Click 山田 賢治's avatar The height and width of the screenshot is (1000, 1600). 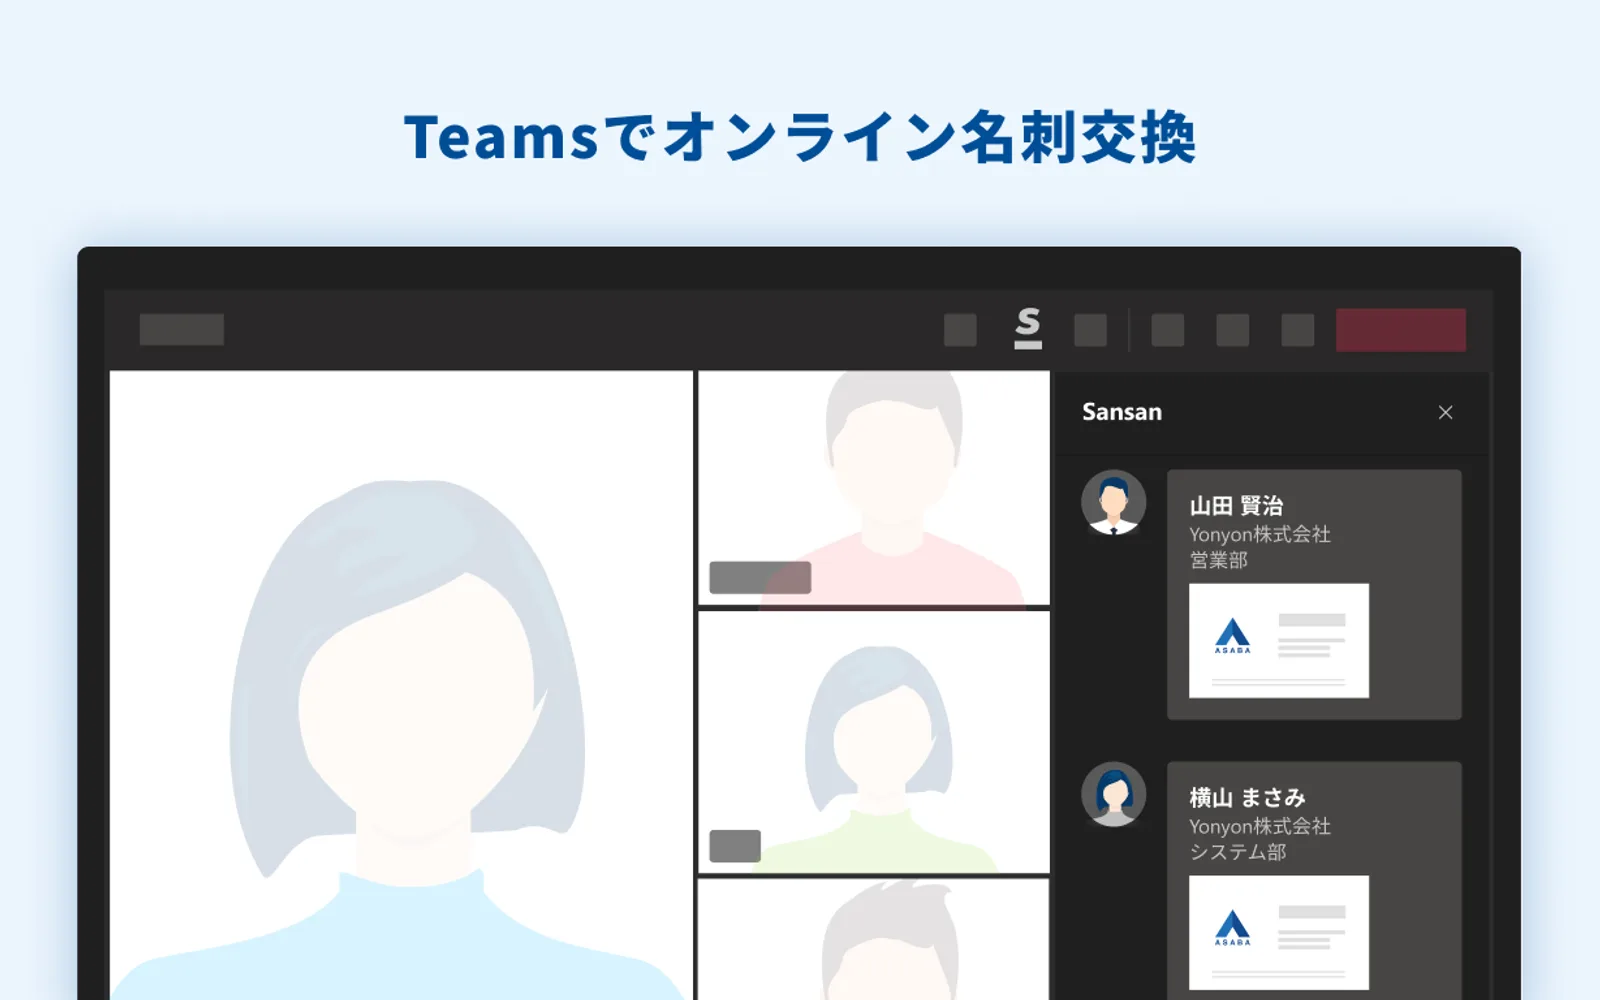coord(1113,503)
